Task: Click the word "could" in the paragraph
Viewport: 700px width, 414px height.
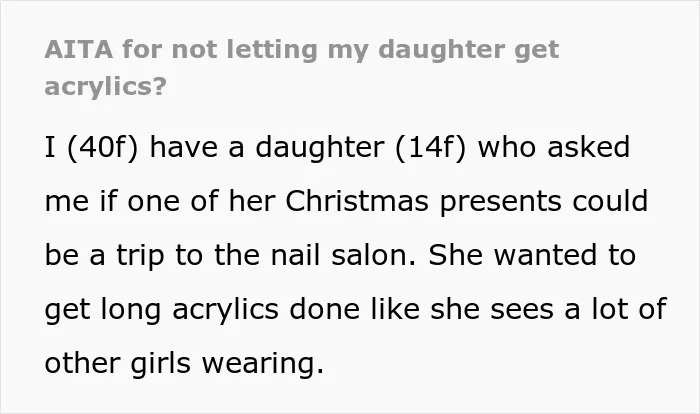Action: [610, 201]
